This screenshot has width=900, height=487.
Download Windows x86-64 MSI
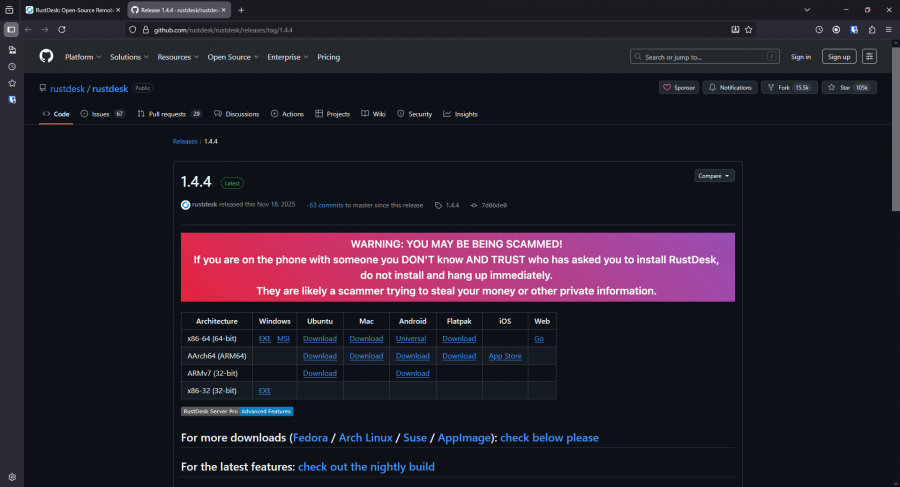283,339
